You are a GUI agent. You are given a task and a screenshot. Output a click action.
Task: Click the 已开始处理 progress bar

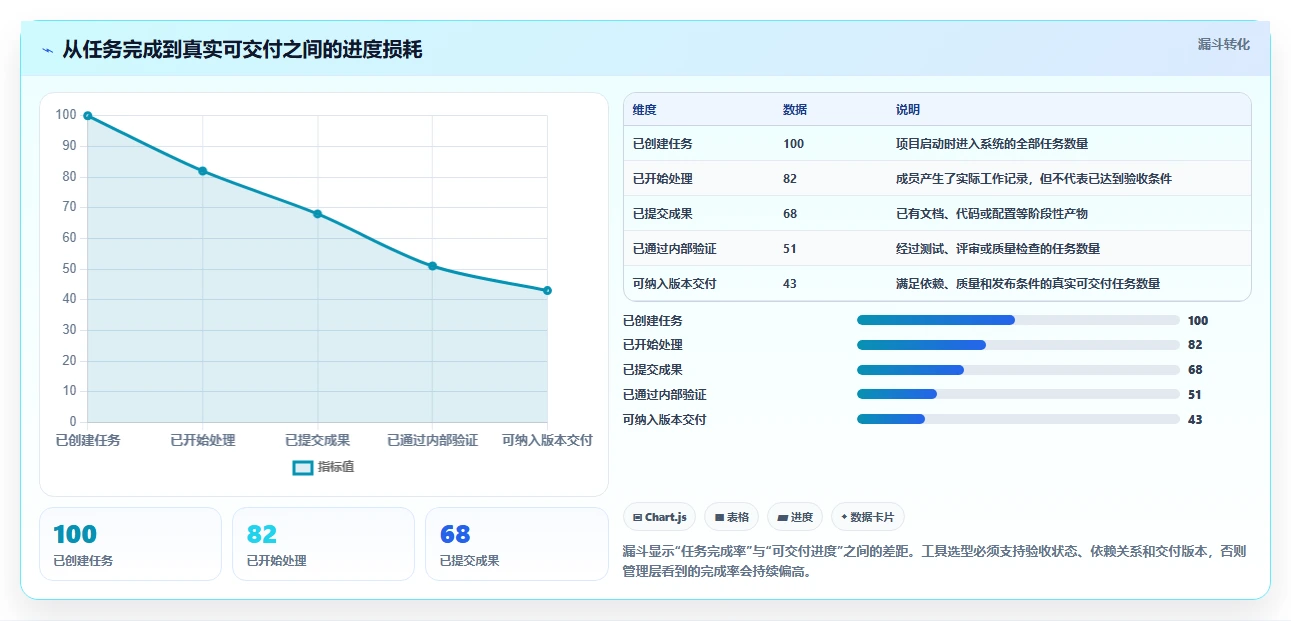pos(1018,345)
